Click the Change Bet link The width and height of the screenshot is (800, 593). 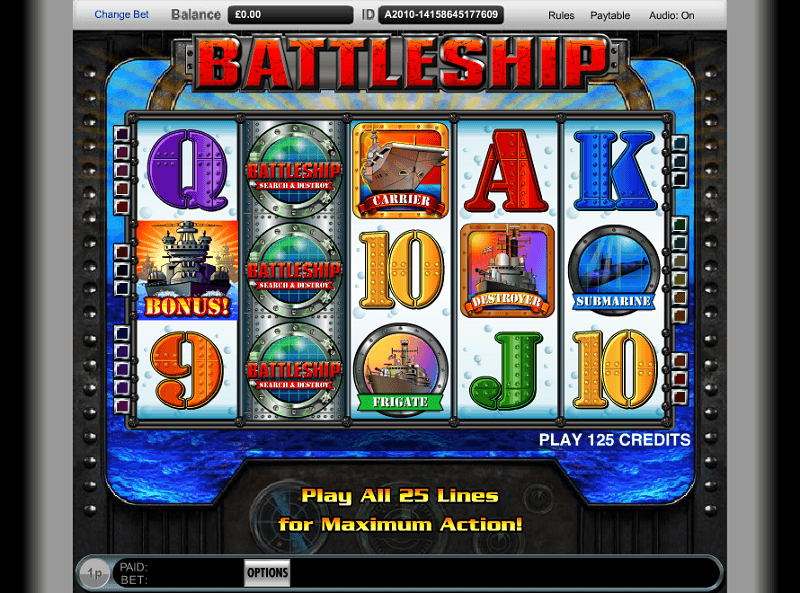pos(121,14)
